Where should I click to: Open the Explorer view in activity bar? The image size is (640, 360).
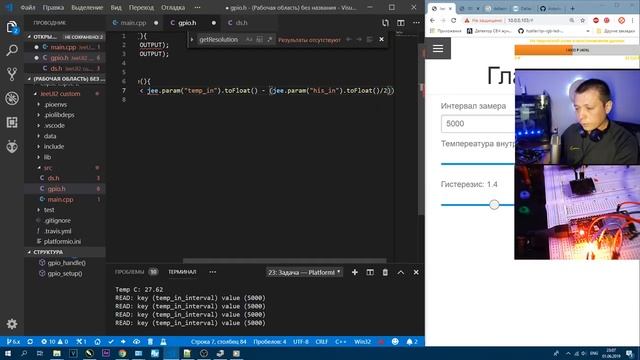12,27
